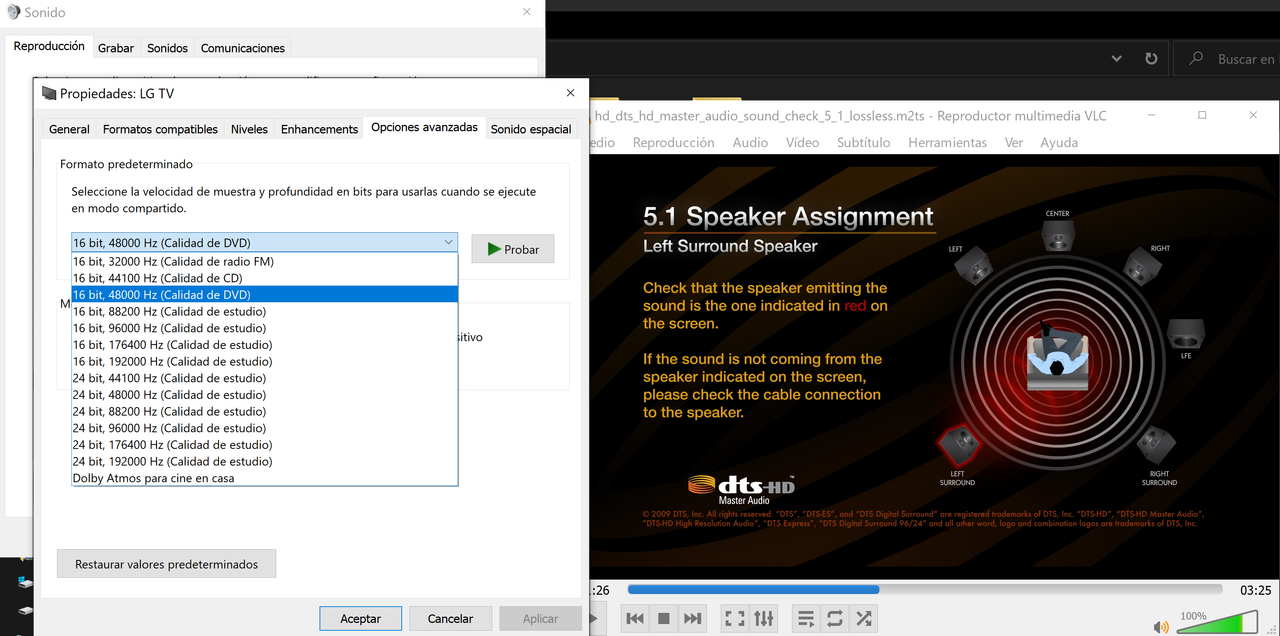Click the Probar test button
Image resolution: width=1280 pixels, height=636 pixels.
click(512, 249)
